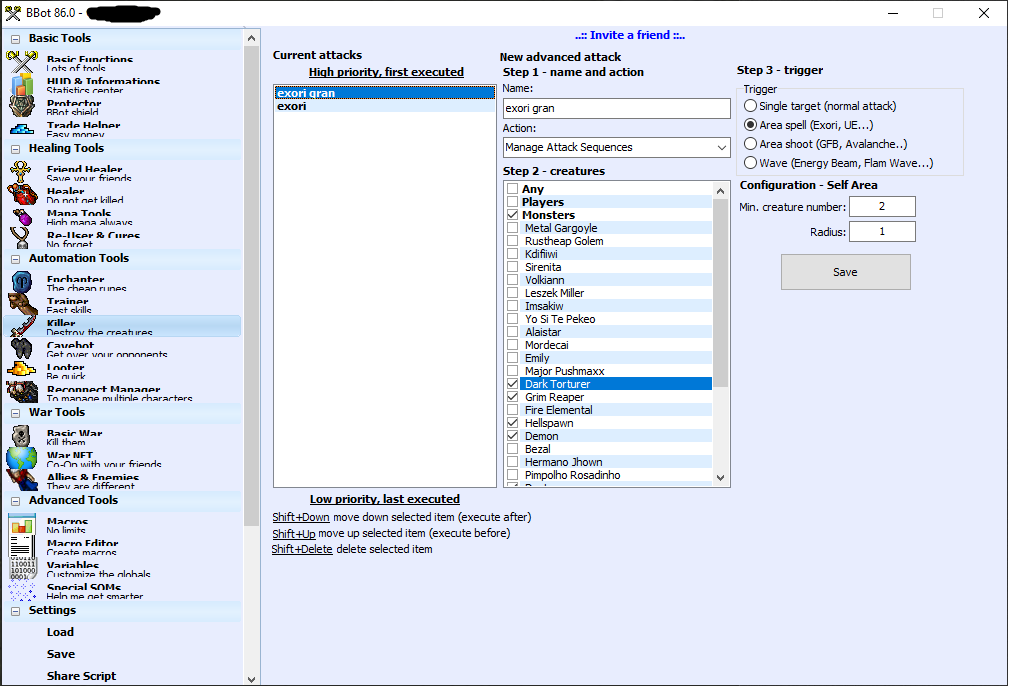This screenshot has width=1009, height=686.
Task: Choose Wave trigger radio button
Action: coord(751,163)
